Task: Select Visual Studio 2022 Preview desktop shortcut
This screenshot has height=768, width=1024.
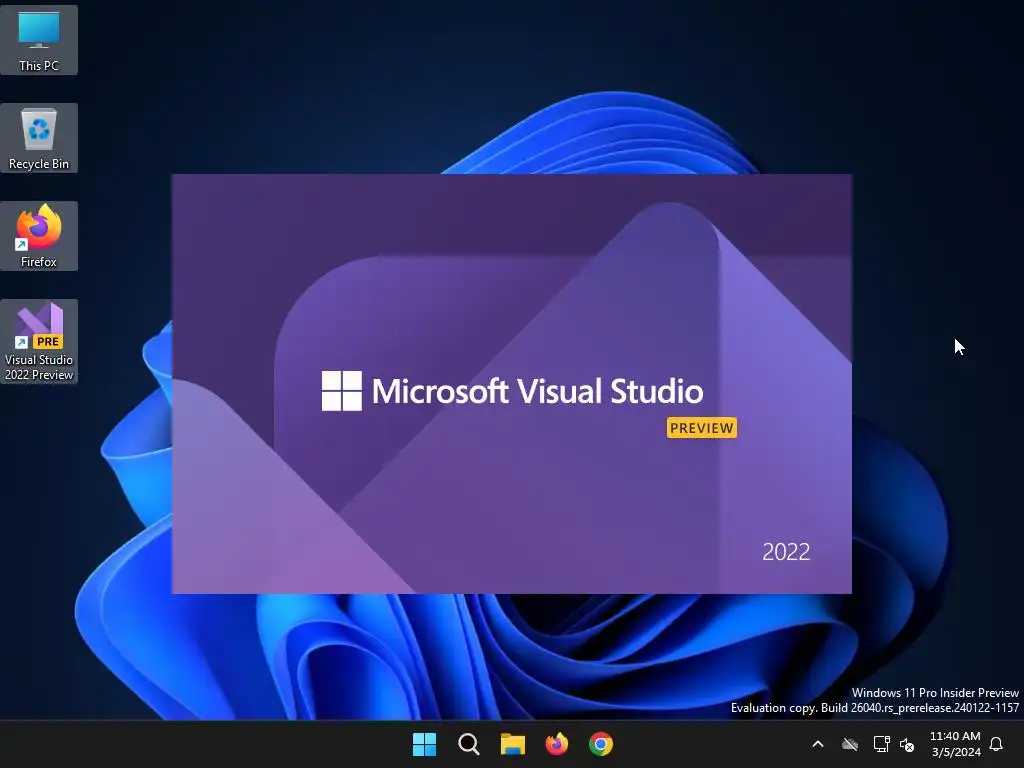Action: (x=39, y=341)
